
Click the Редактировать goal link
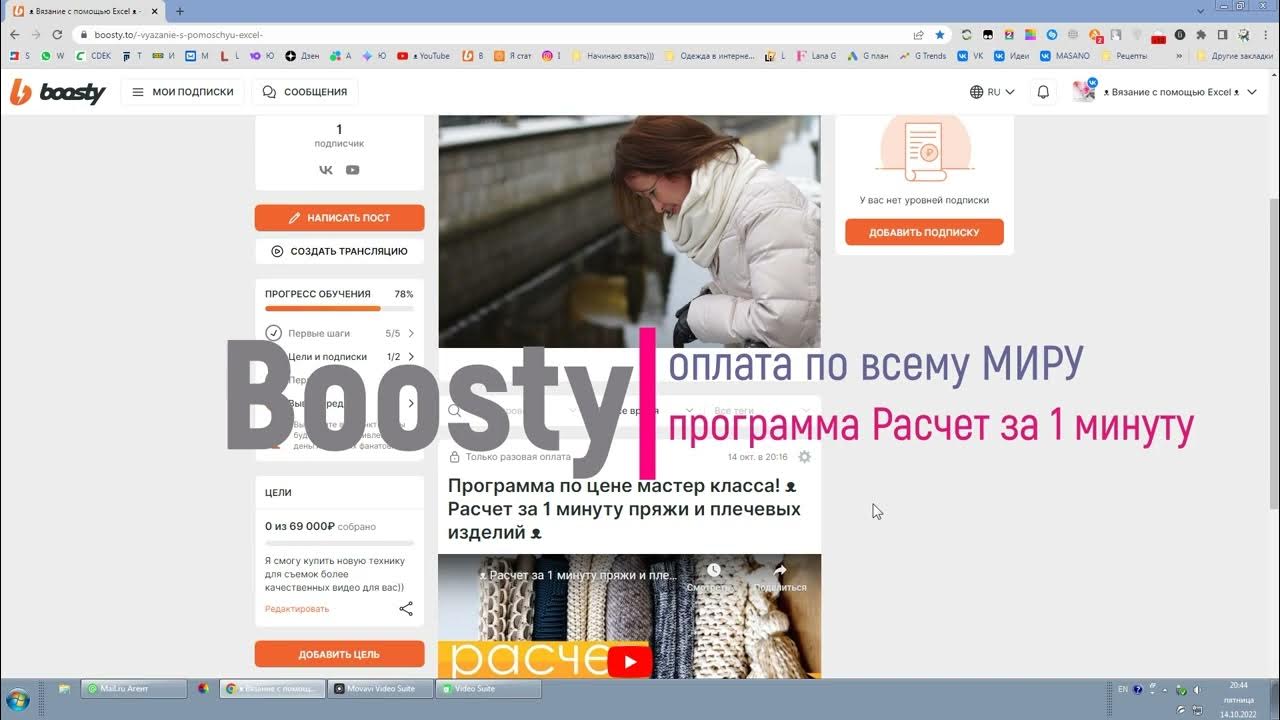pyautogui.click(x=297, y=609)
